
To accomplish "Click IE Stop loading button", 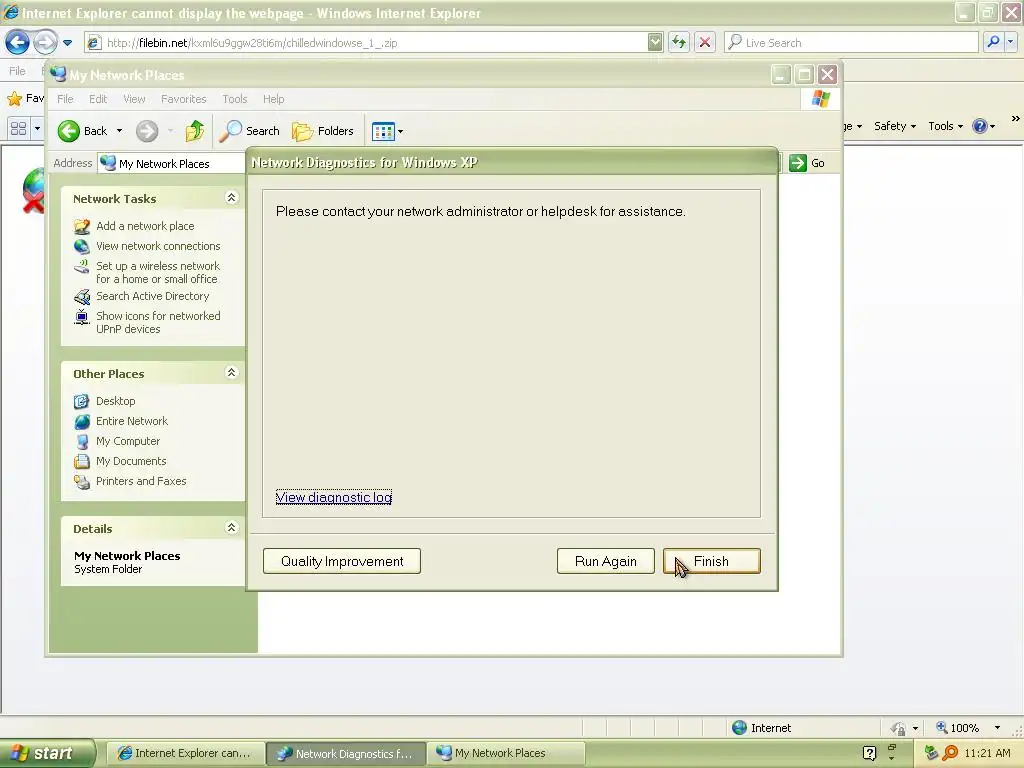I will (705, 42).
